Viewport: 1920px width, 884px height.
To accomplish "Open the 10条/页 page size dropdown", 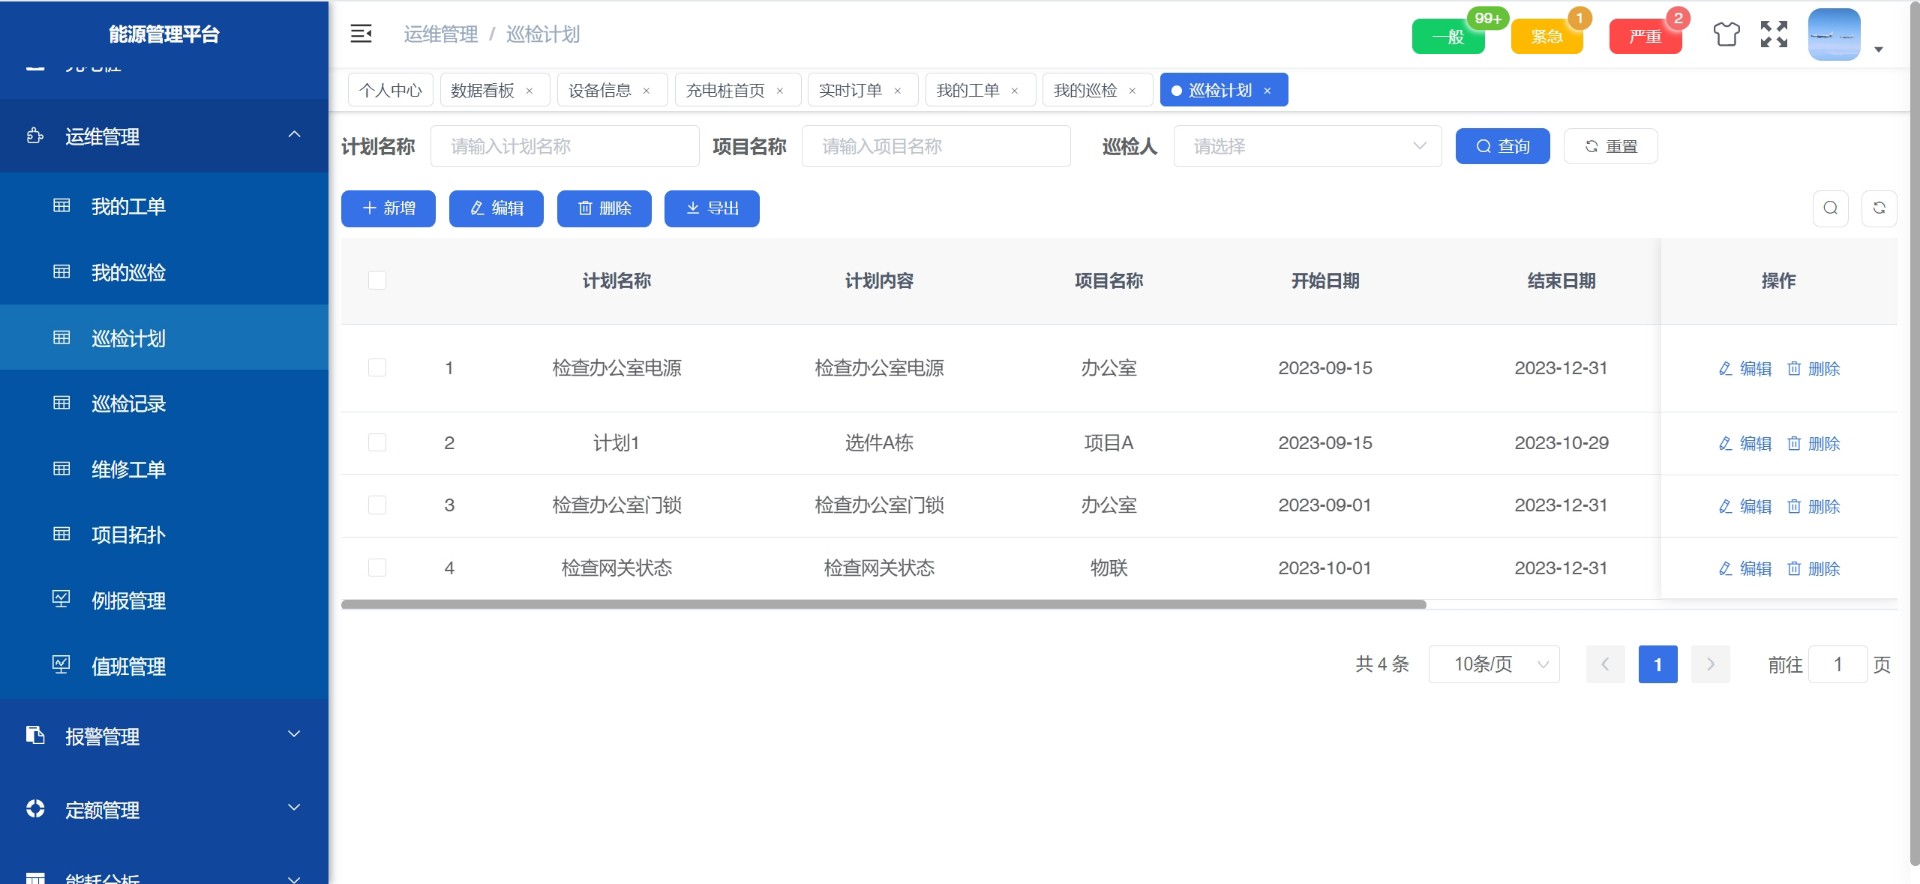I will tap(1494, 665).
